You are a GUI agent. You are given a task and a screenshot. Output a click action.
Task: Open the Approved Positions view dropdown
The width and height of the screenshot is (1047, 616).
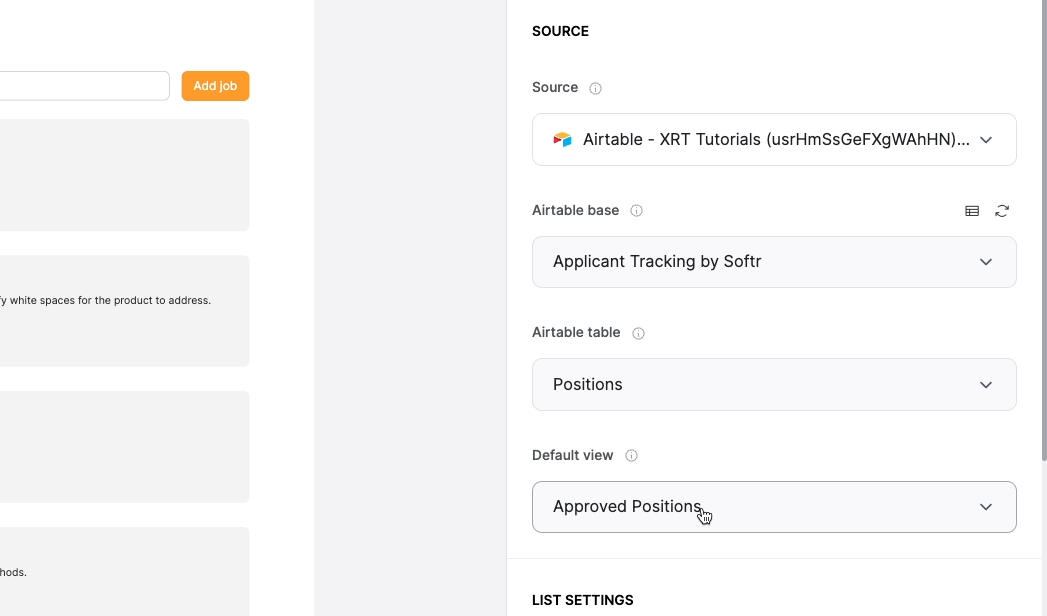pos(774,507)
